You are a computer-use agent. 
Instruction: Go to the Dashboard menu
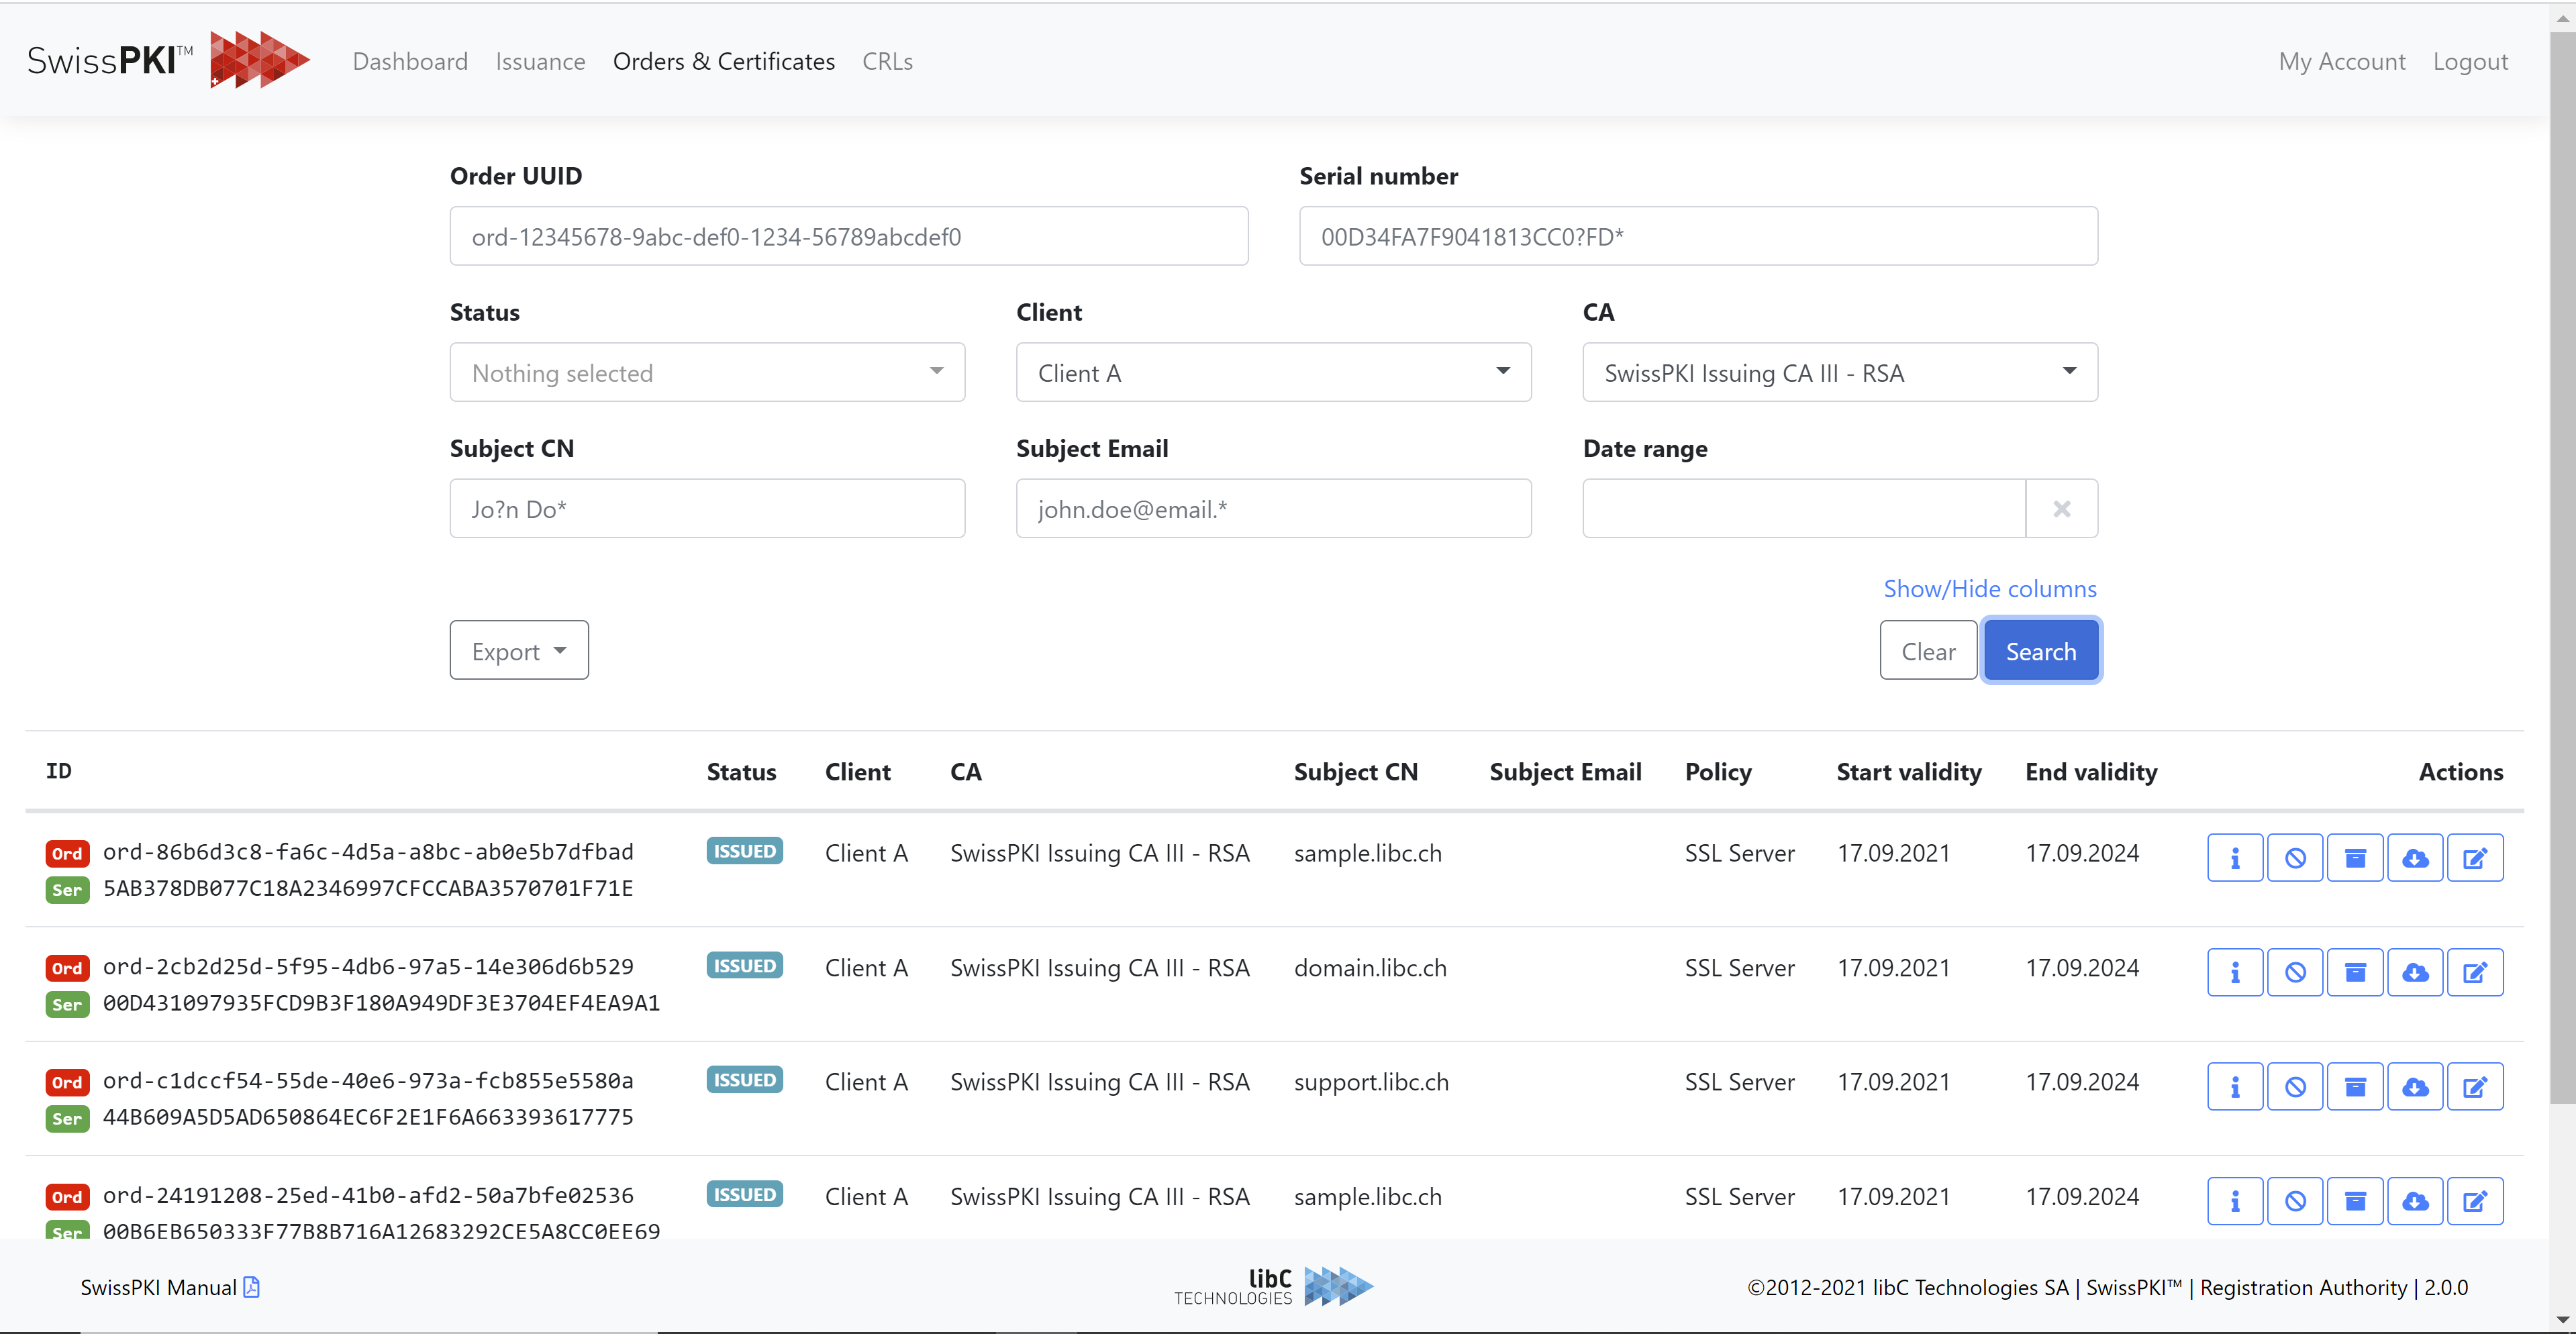click(410, 62)
